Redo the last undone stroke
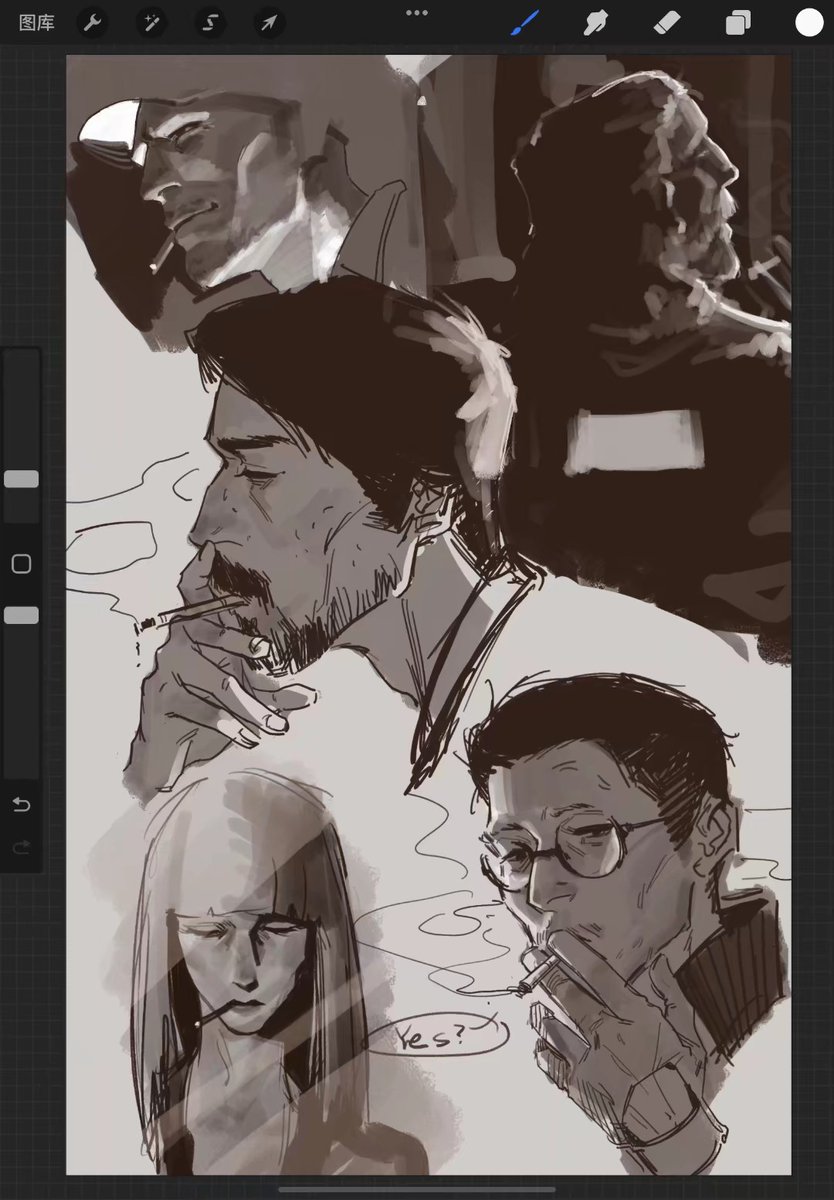The height and width of the screenshot is (1200, 834). (x=21, y=848)
